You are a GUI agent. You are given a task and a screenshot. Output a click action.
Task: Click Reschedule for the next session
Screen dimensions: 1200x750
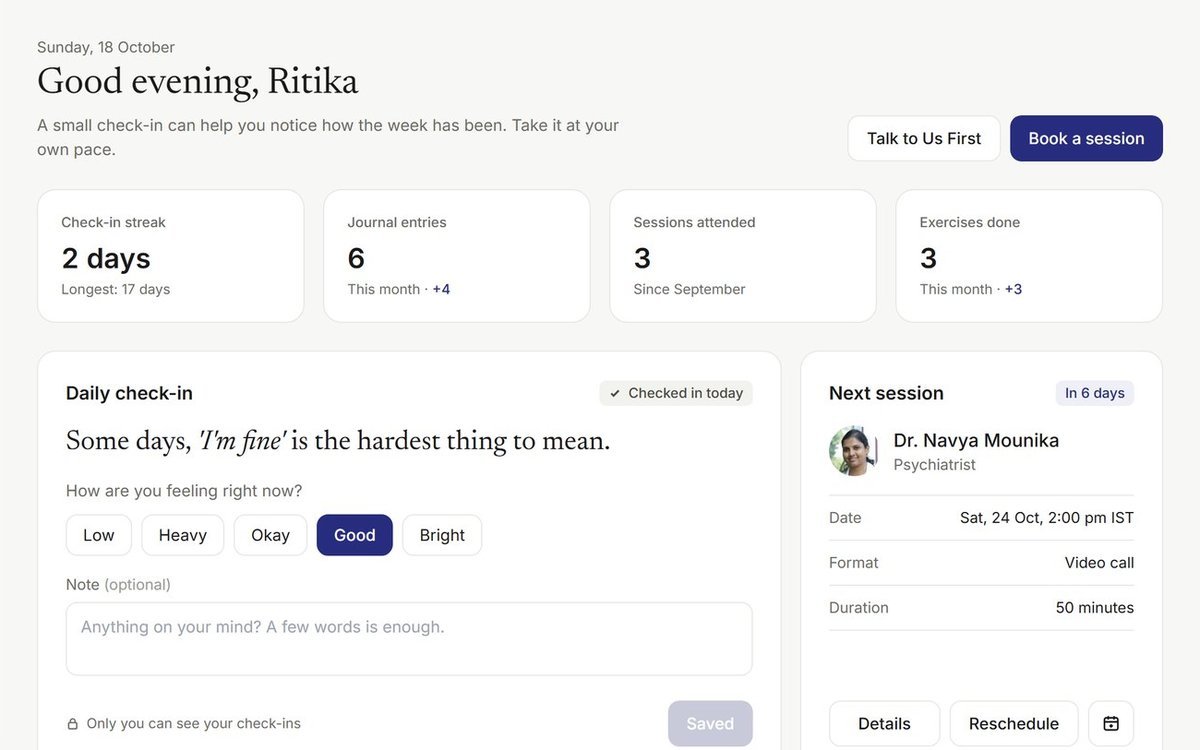coord(1014,723)
